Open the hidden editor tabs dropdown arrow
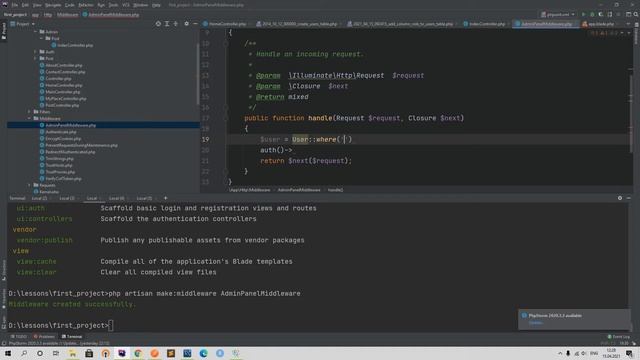The image size is (640, 360). click(x=629, y=24)
